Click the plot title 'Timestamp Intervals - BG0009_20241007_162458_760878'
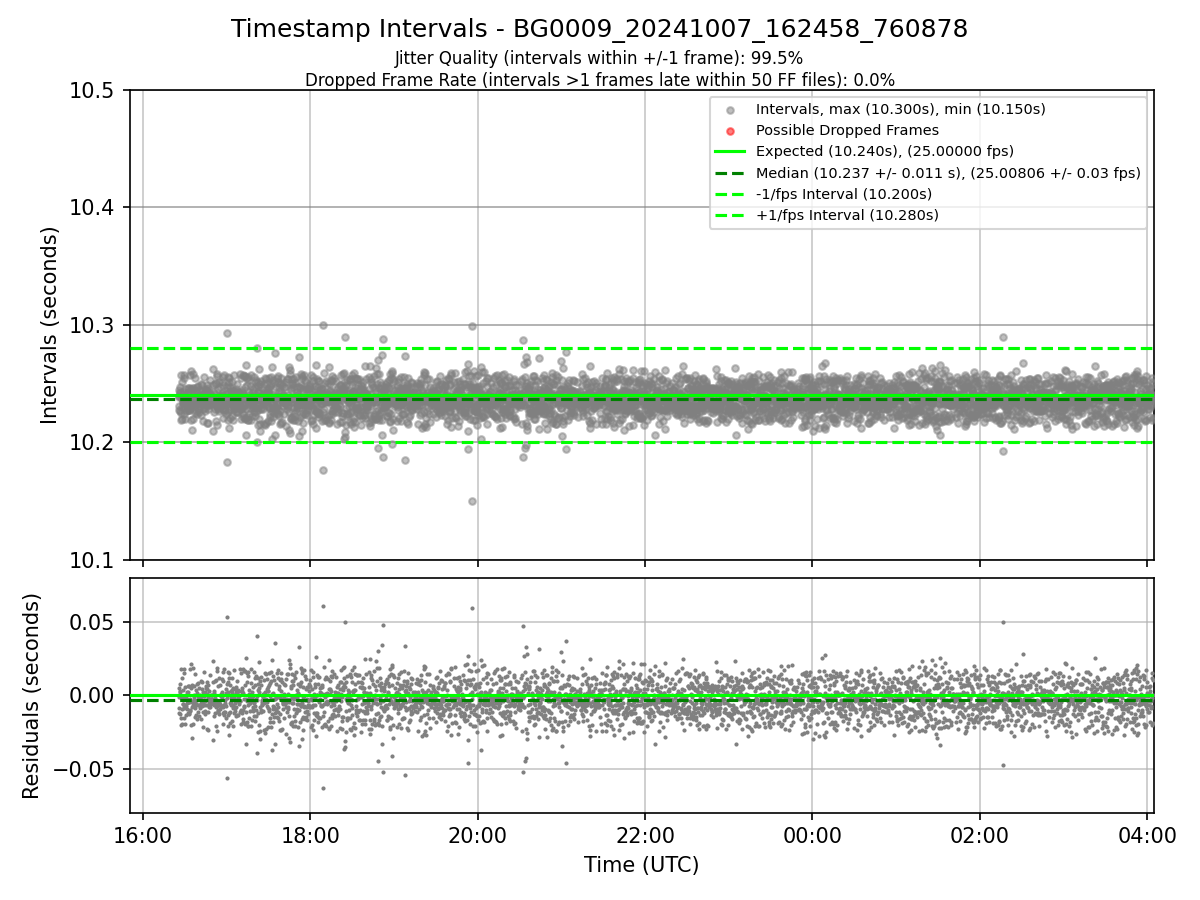The width and height of the screenshot is (1200, 900). point(599,29)
